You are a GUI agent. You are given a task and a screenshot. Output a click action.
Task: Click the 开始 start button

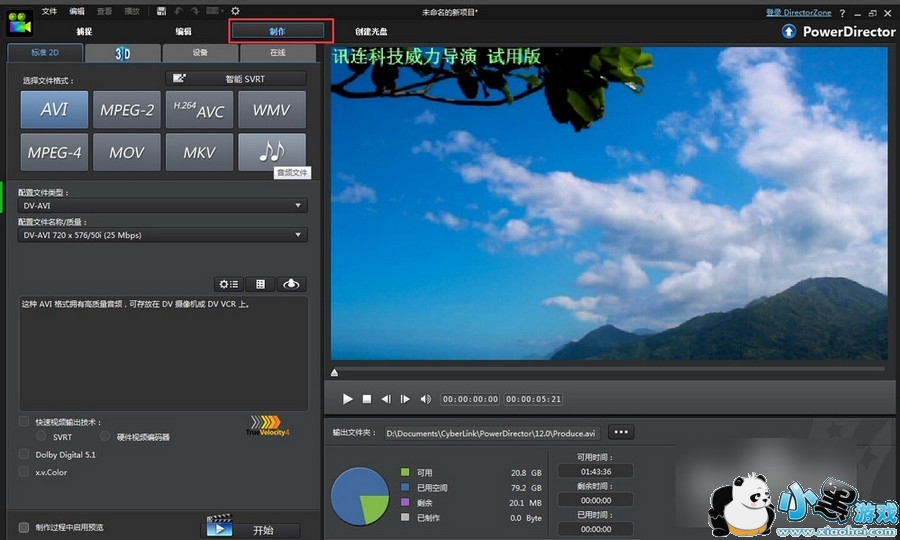[x=251, y=528]
